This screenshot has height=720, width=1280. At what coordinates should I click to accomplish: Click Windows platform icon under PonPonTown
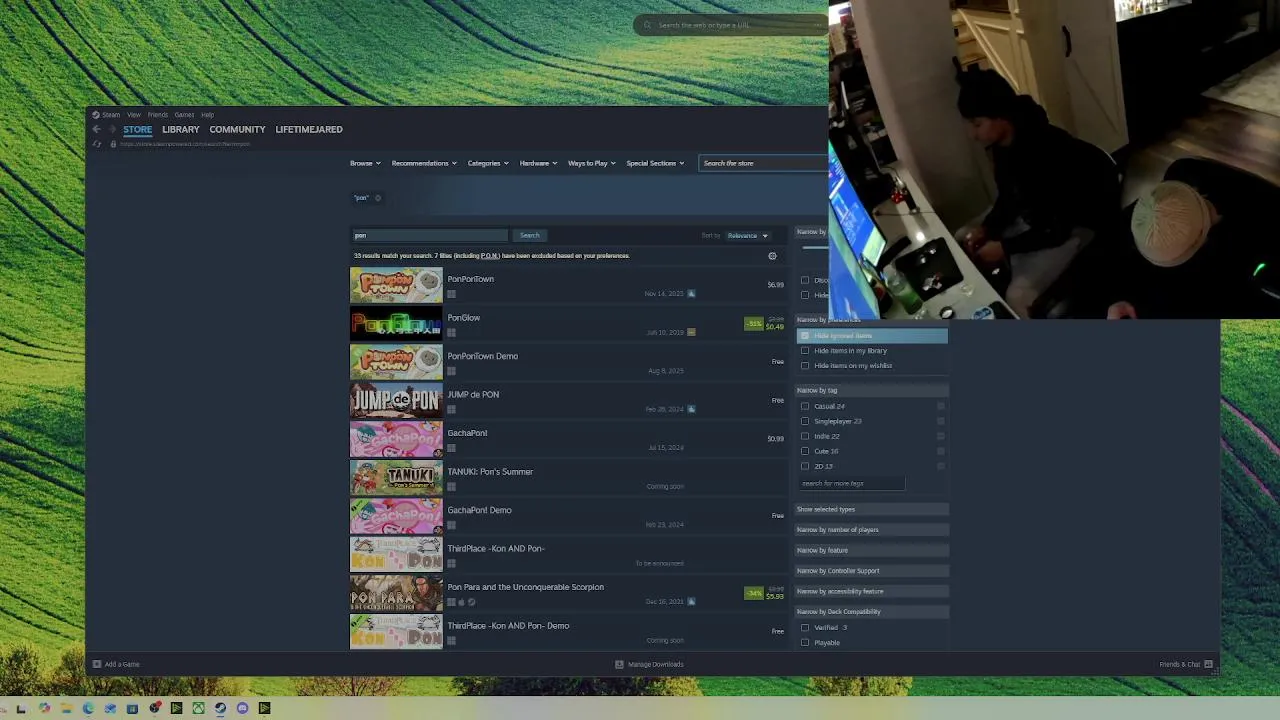click(452, 294)
